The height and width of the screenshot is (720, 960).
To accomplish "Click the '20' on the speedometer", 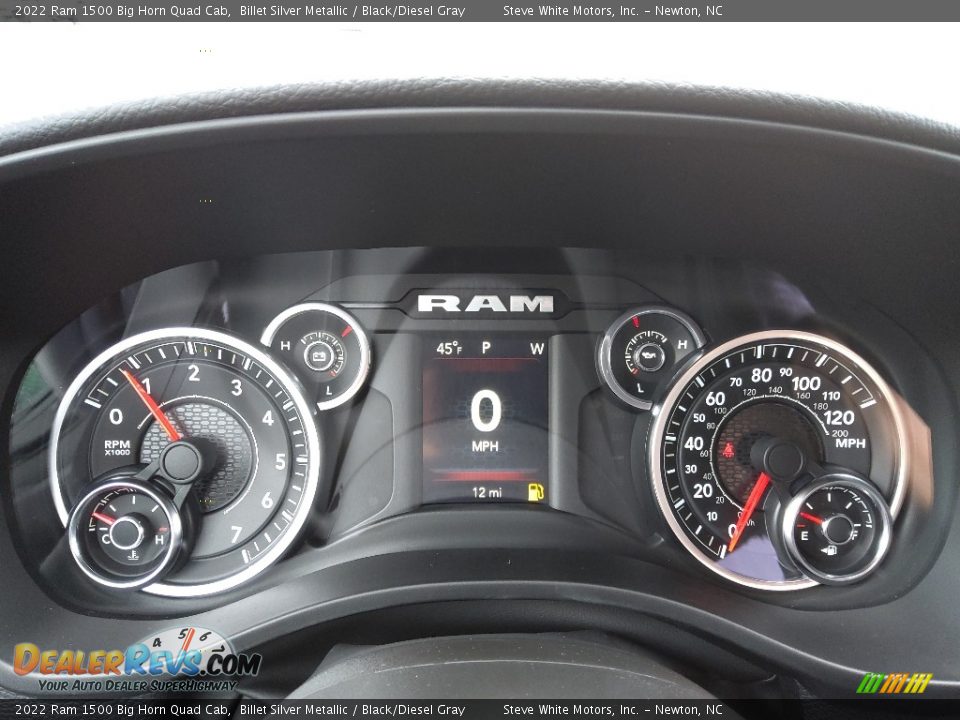I will click(702, 490).
